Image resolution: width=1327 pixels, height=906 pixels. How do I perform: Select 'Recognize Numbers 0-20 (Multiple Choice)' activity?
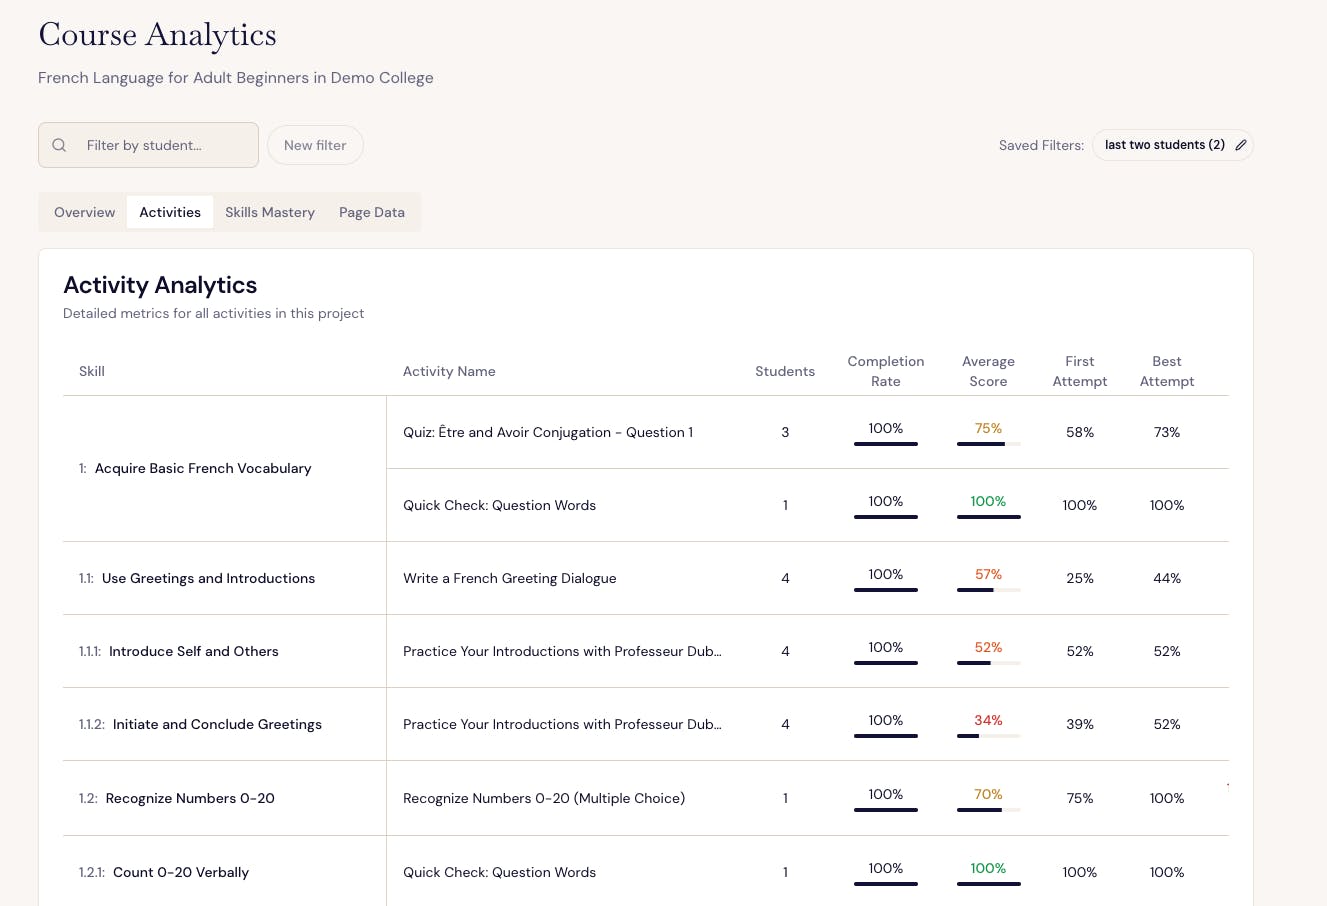click(544, 798)
